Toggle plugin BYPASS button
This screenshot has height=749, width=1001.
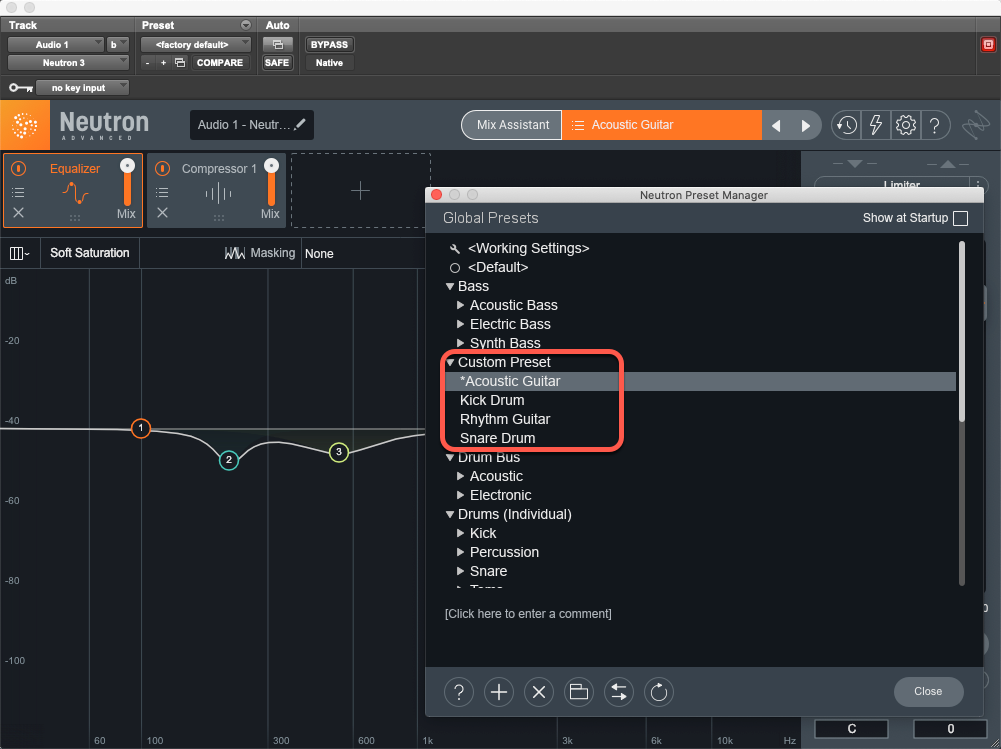point(329,45)
